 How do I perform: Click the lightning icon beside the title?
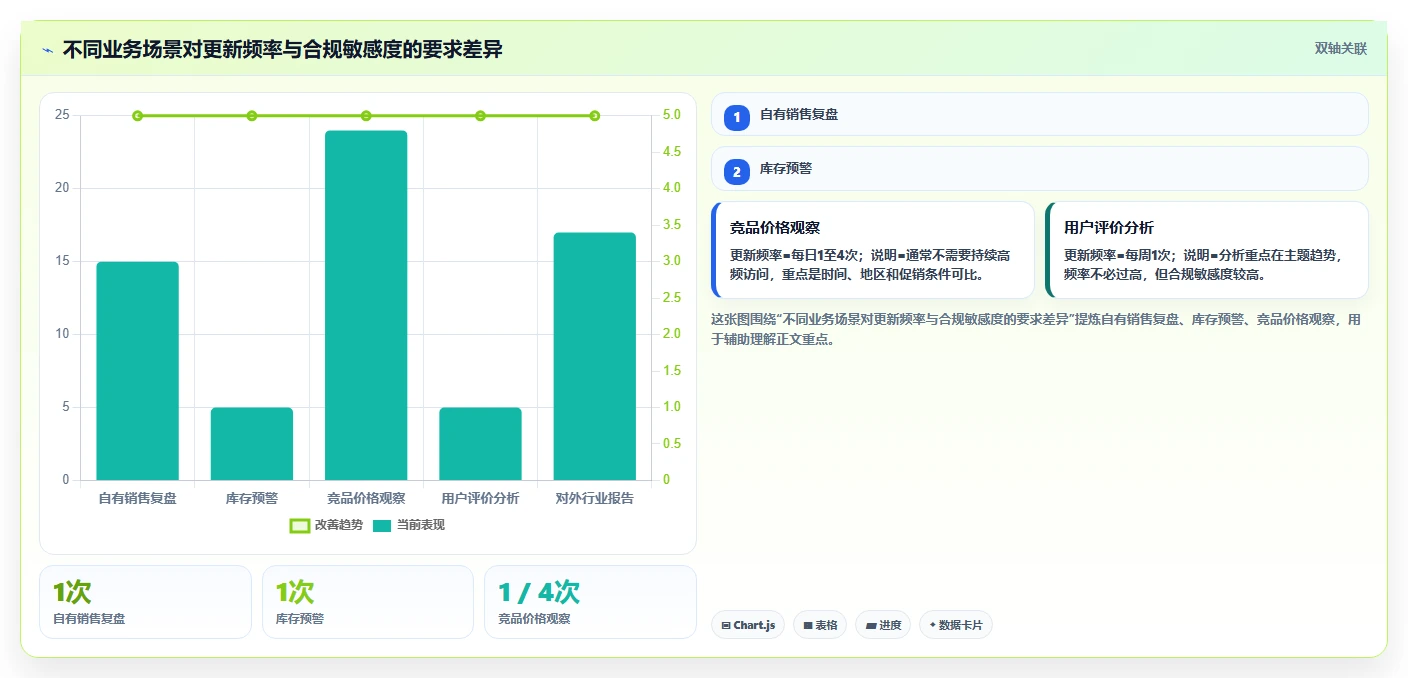[x=47, y=50]
